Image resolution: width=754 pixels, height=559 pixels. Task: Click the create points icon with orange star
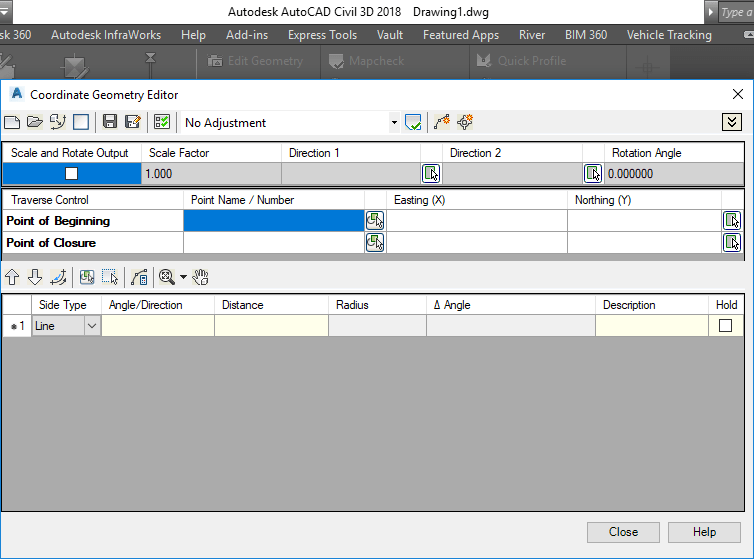[465, 122]
